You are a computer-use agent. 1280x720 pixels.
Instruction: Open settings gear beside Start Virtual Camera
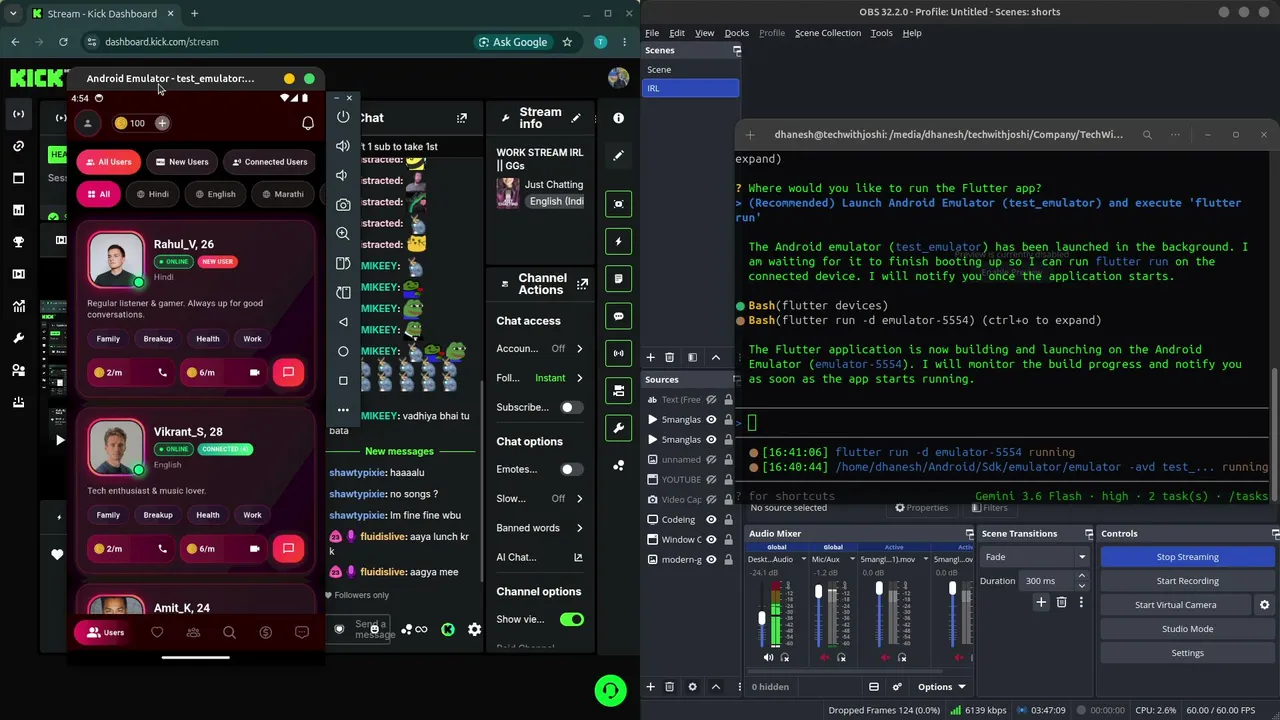pos(1264,605)
